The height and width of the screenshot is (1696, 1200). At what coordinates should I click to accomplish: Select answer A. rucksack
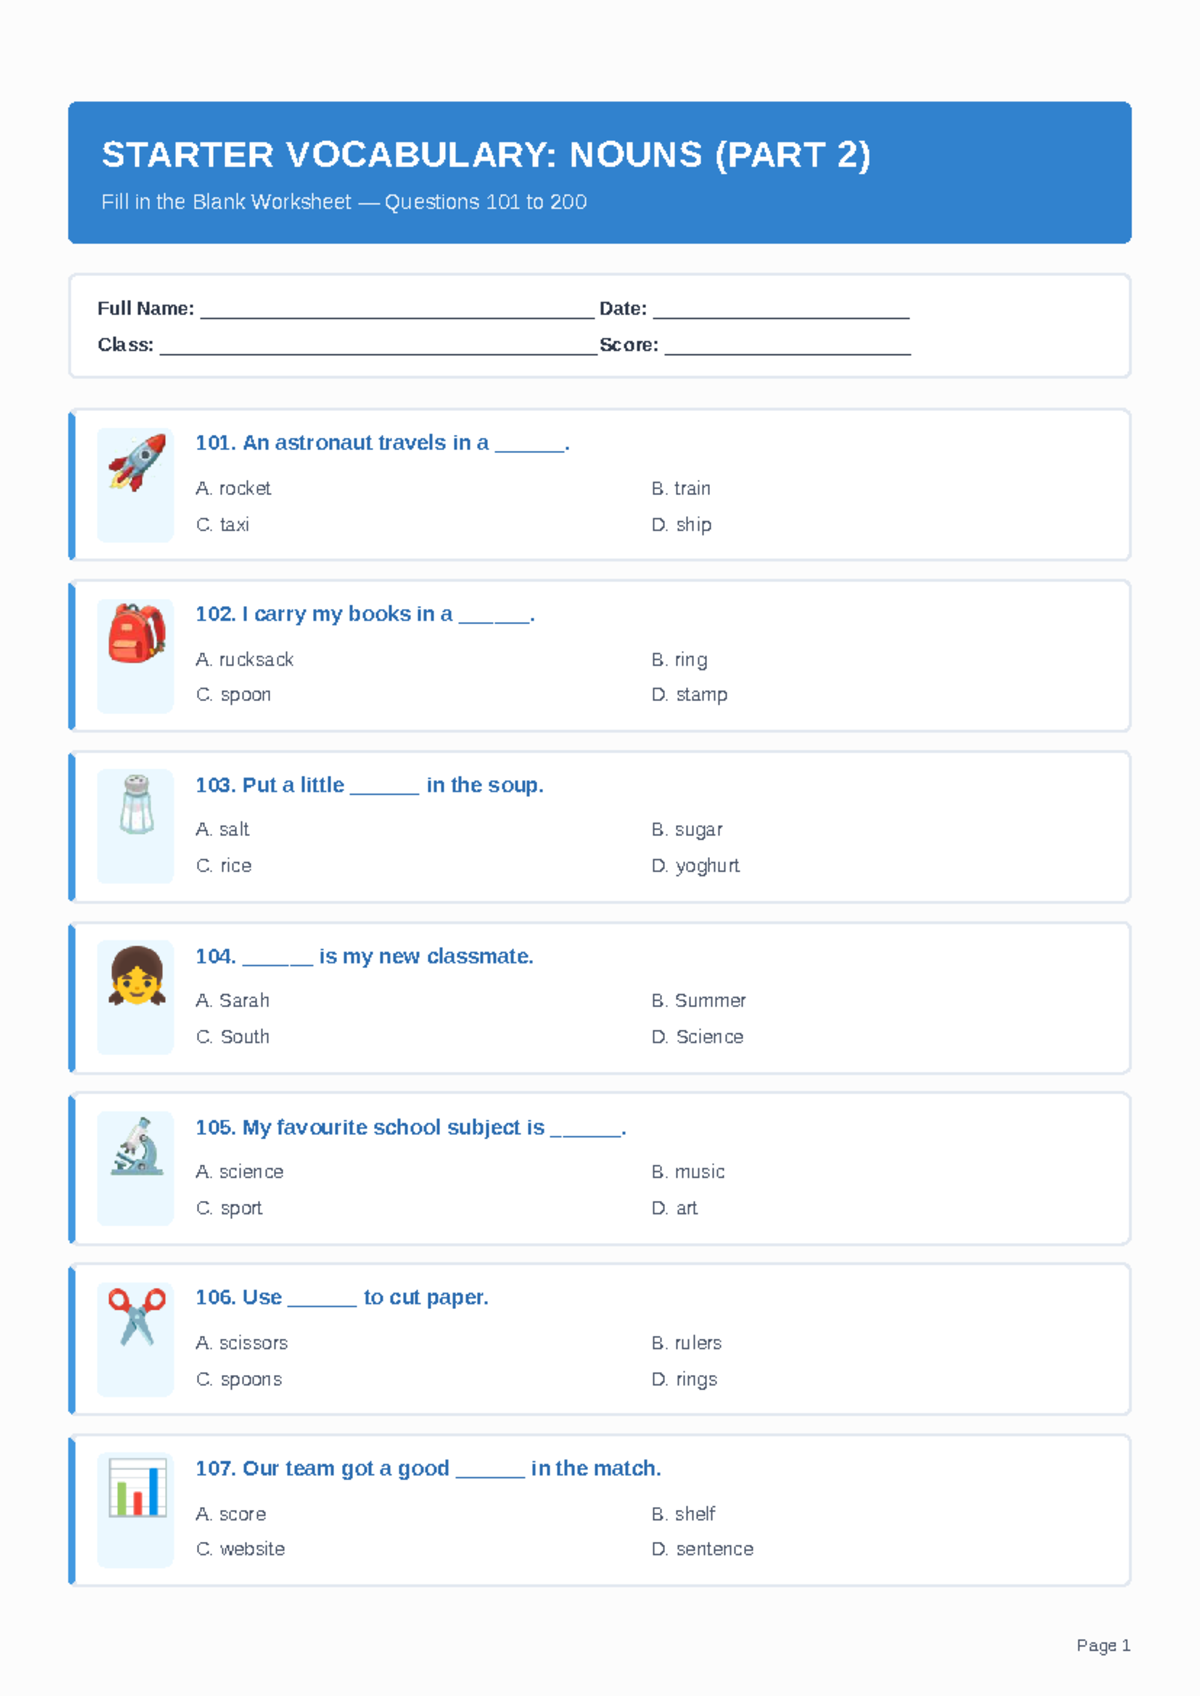point(244,659)
